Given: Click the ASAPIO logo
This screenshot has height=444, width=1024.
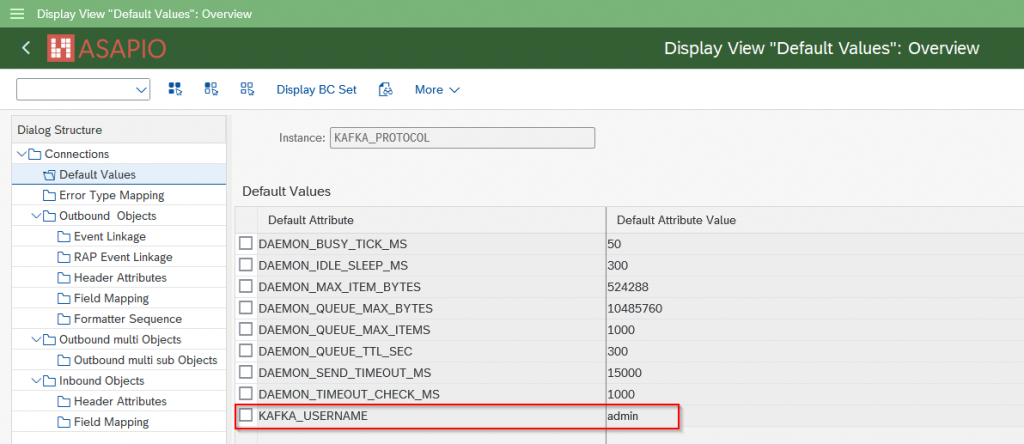Looking at the screenshot, I should coord(108,48).
